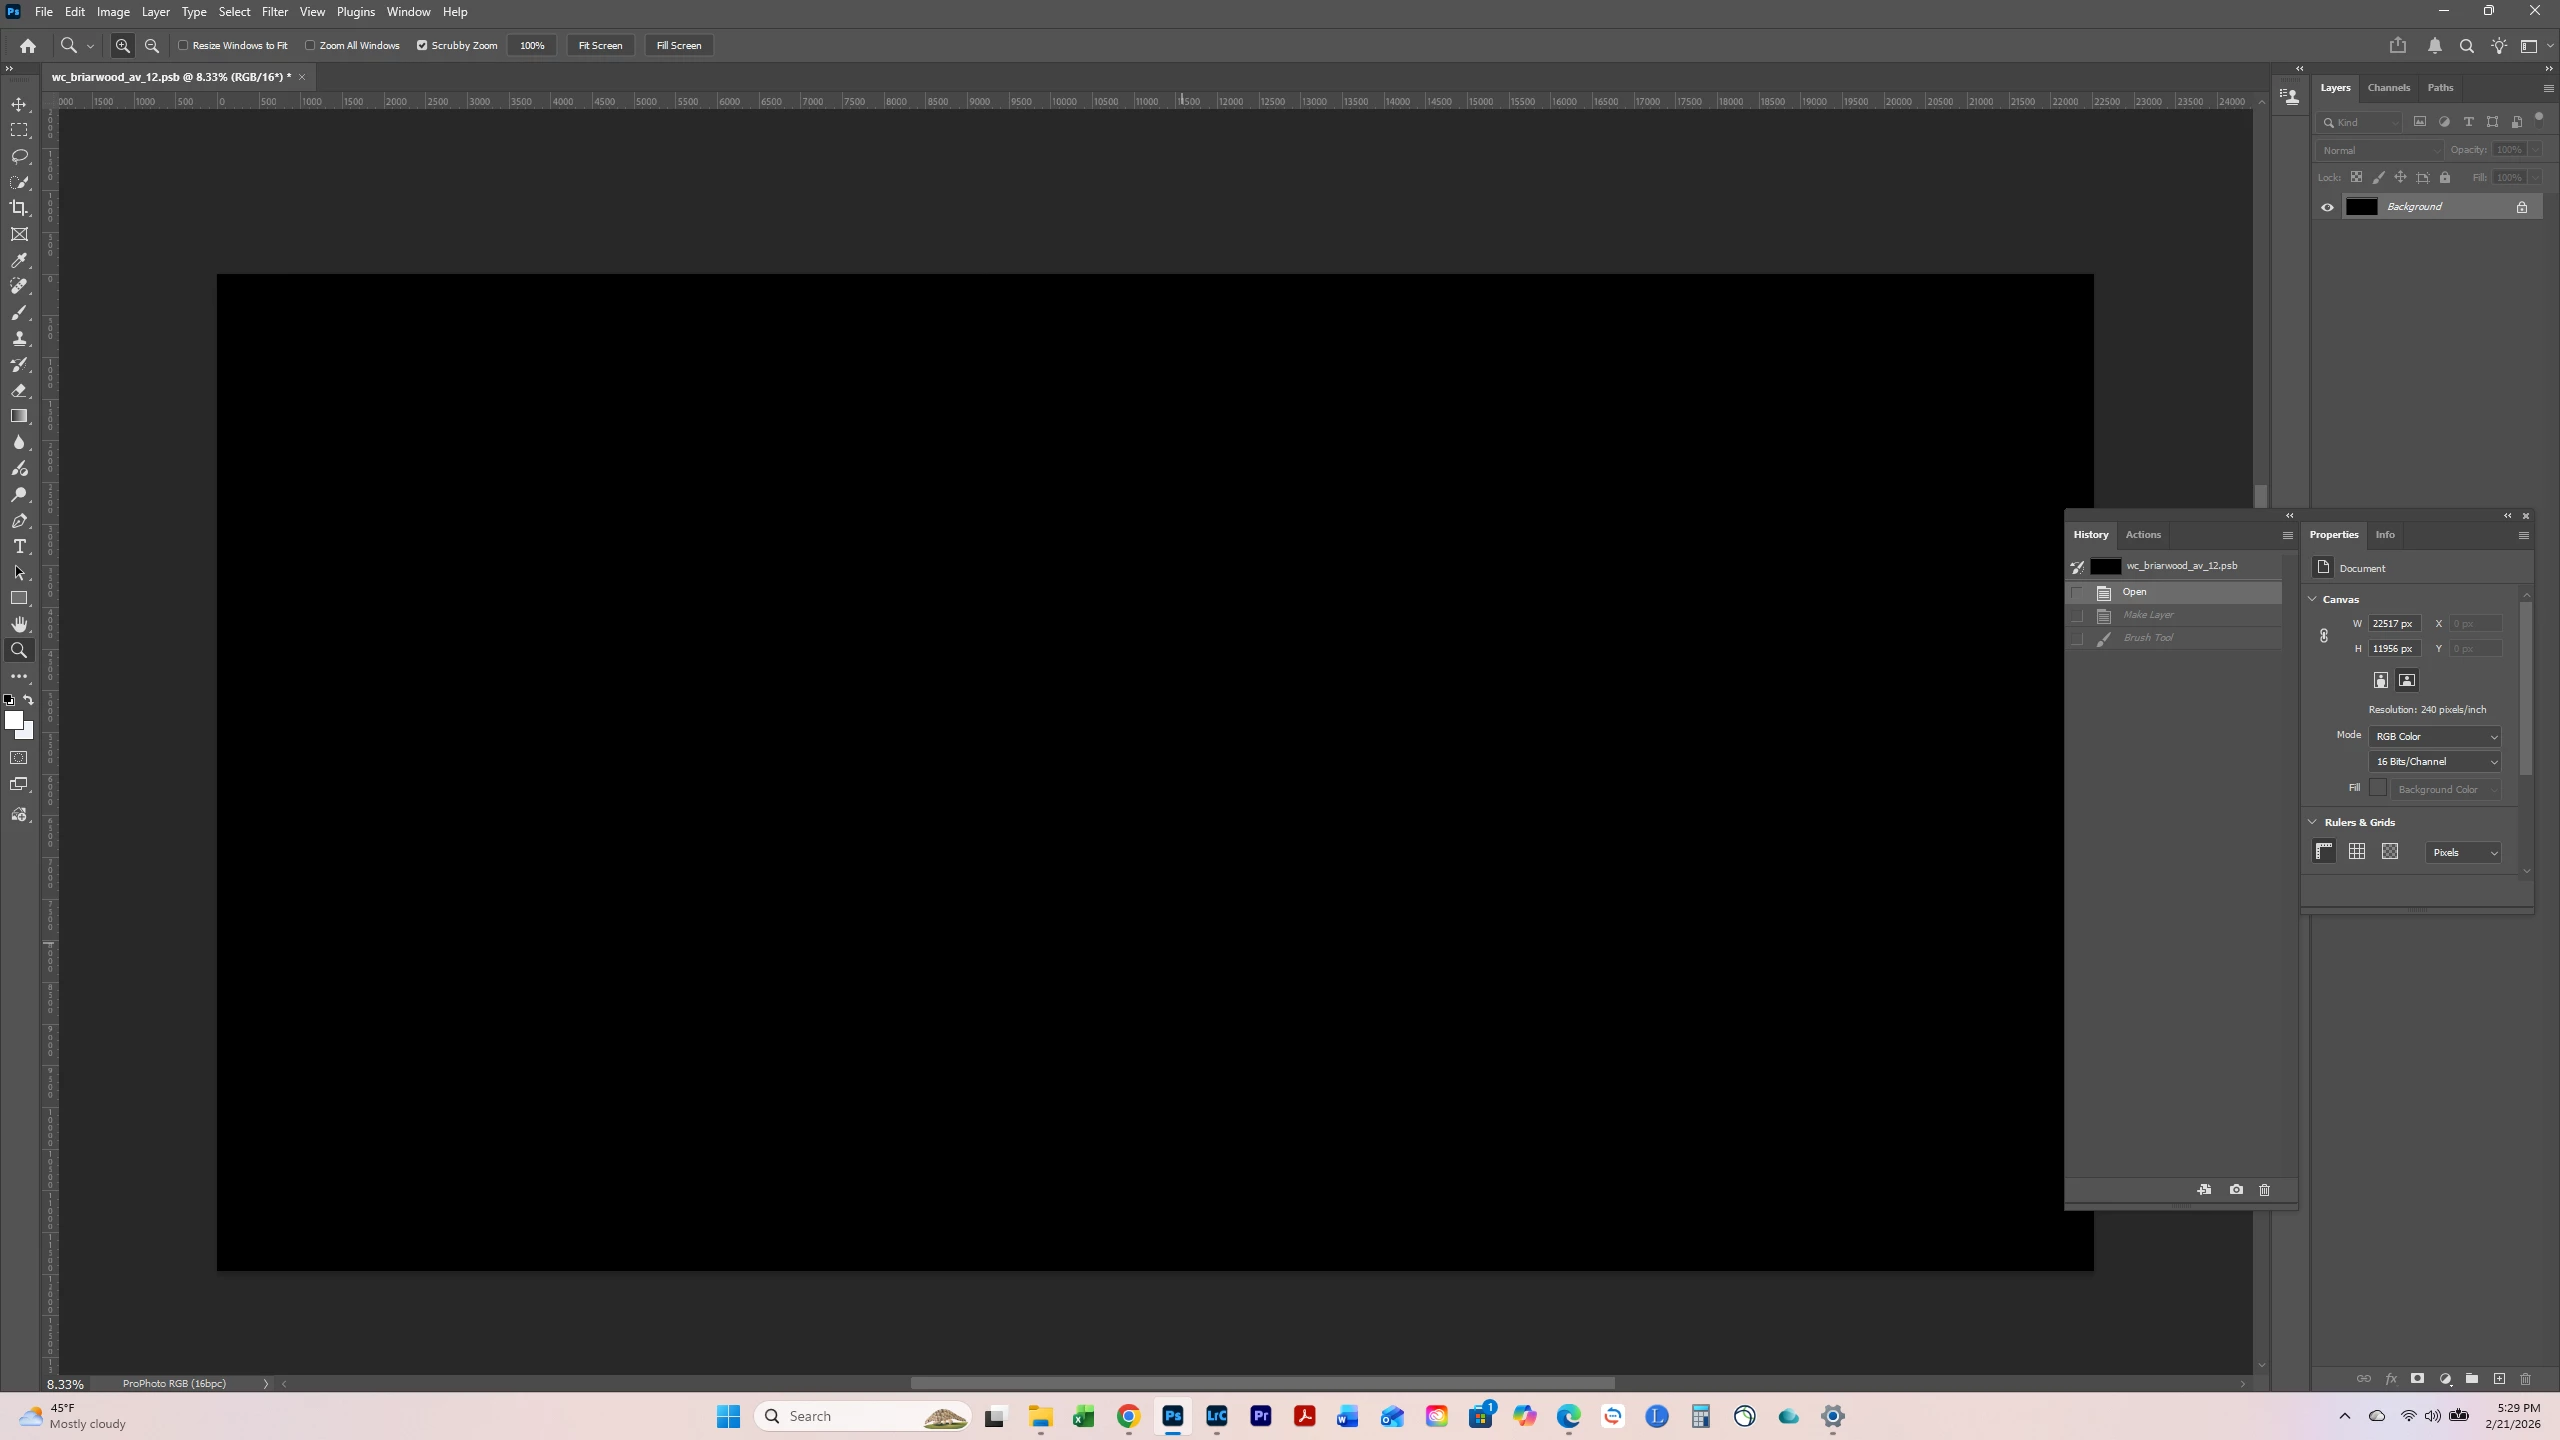Pick the Eyedropper tool

click(19, 260)
